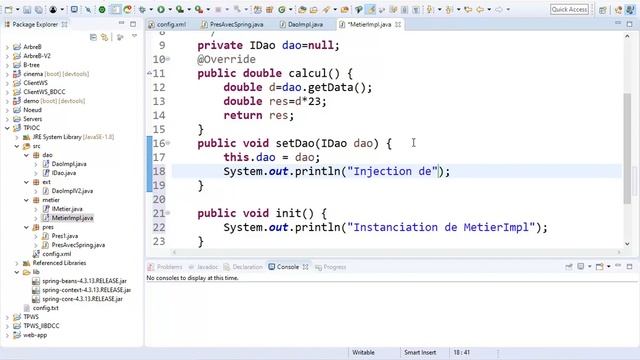
Task: Open the Declaration tab
Action: pyautogui.click(x=243, y=267)
